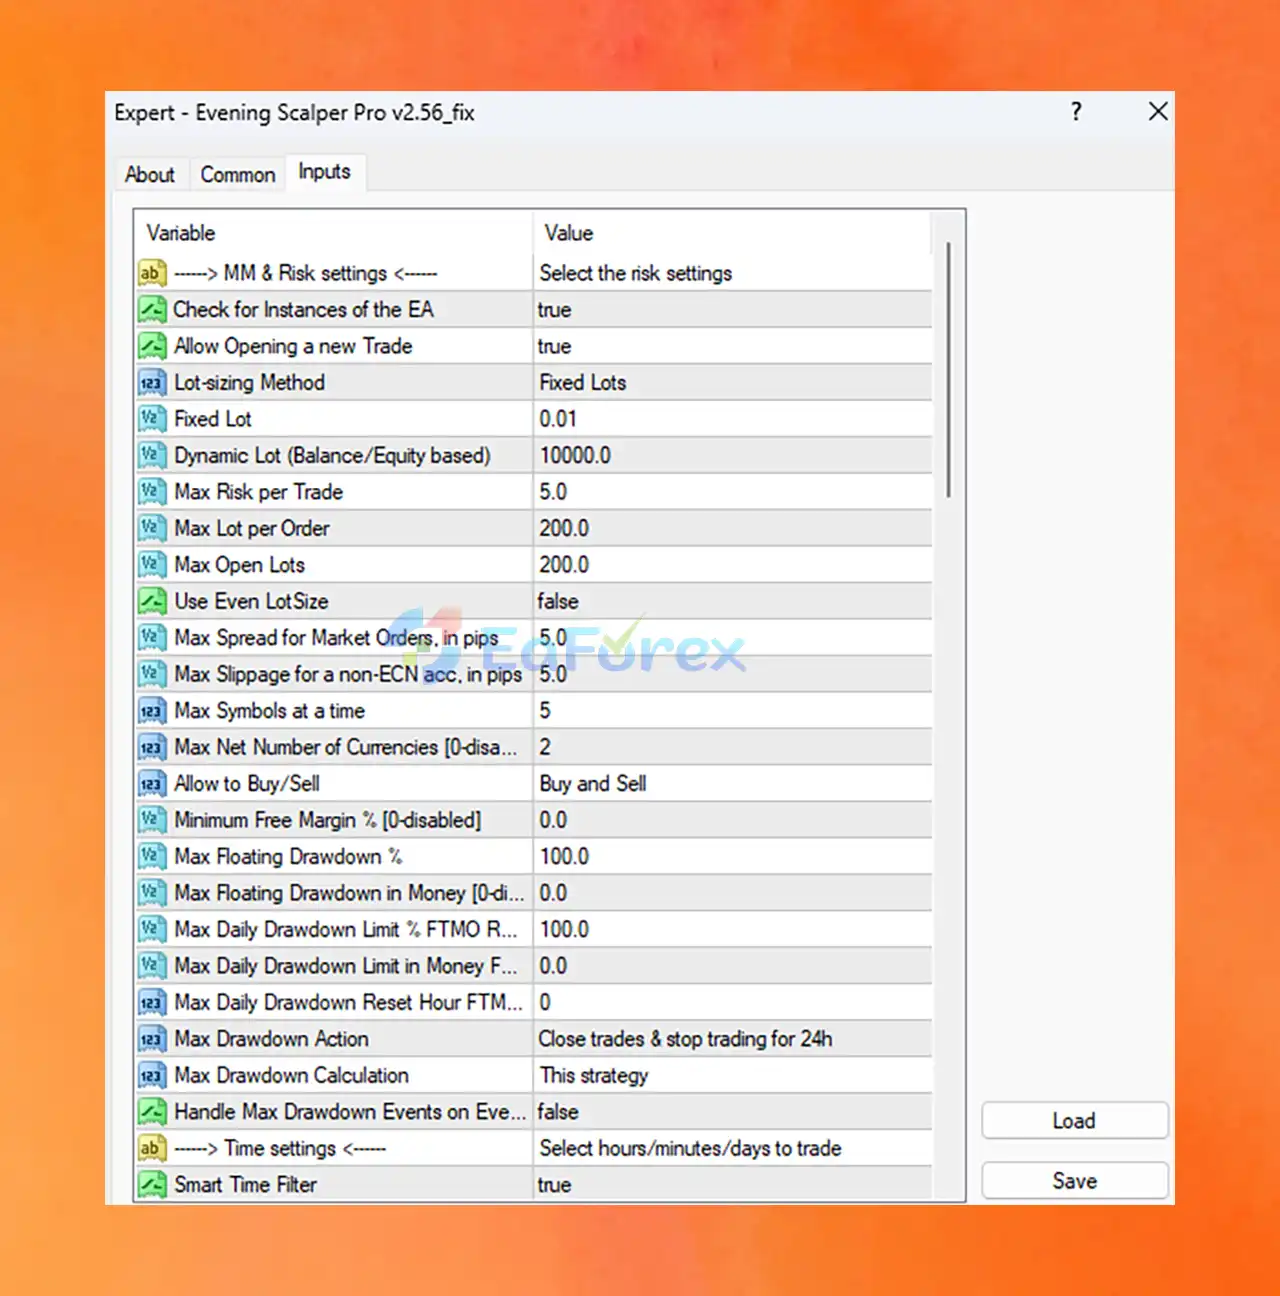Click the inputs list vertical scrollbar thumb
The height and width of the screenshot is (1296, 1280).
(x=948, y=369)
